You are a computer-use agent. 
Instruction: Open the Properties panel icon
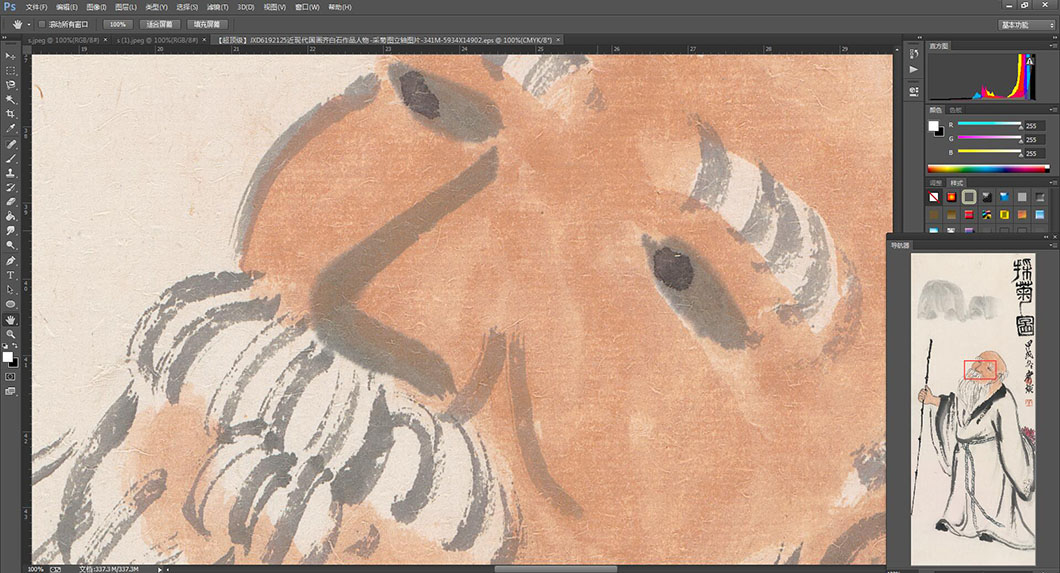click(914, 91)
